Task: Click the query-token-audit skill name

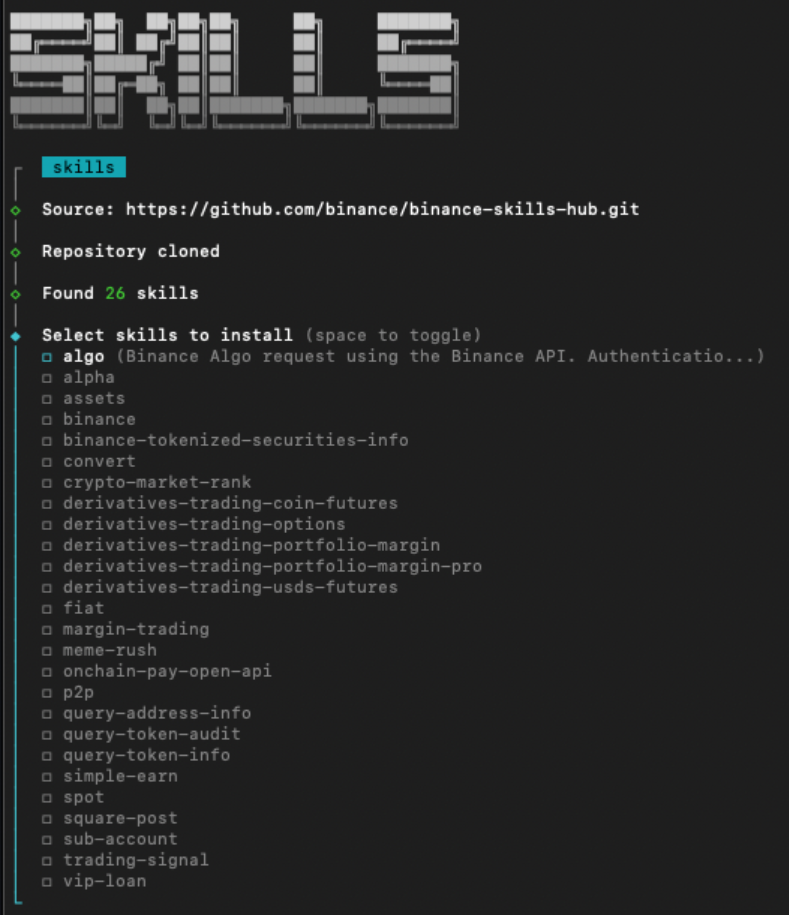Action: 151,734
